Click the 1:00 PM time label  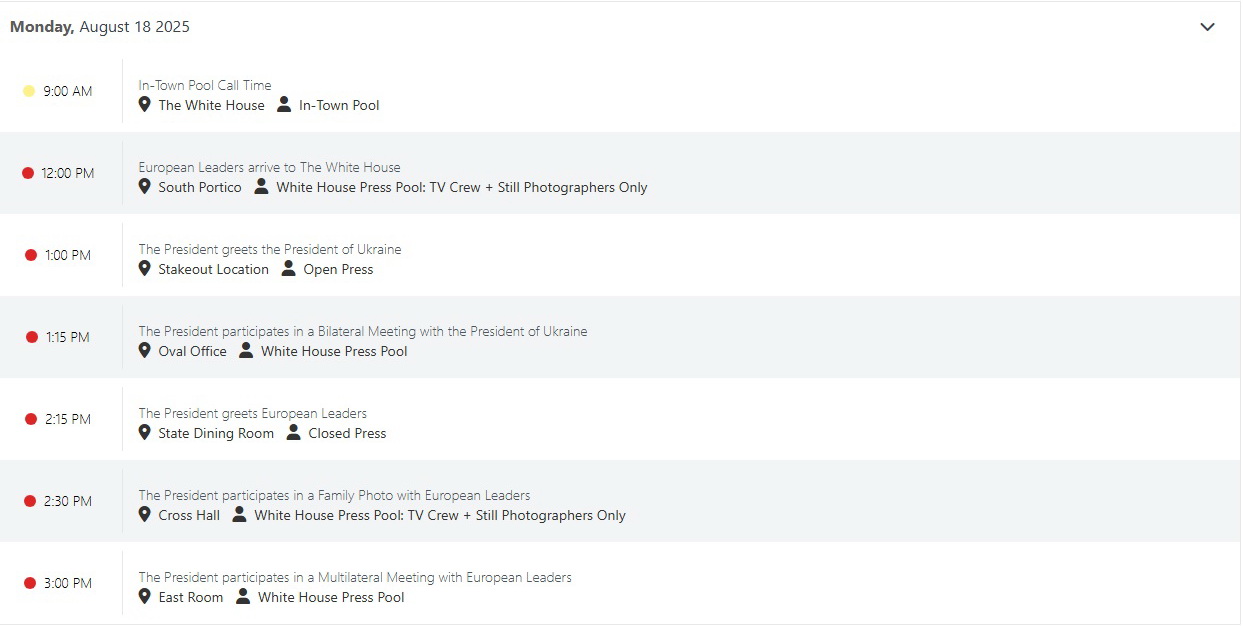click(x=68, y=255)
